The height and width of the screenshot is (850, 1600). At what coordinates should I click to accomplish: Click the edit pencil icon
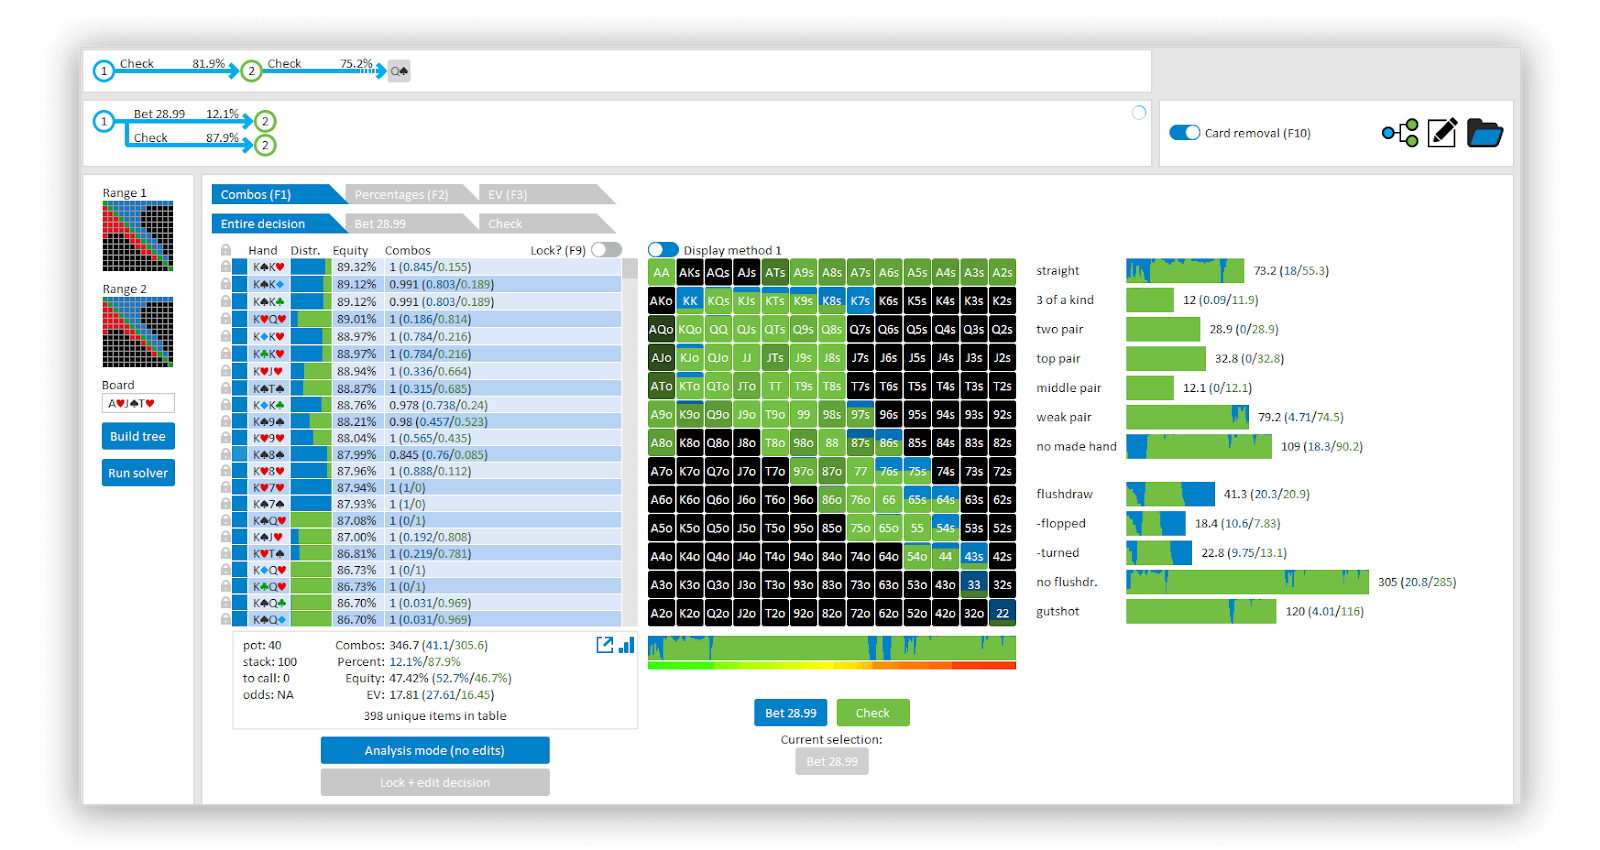pos(1442,133)
